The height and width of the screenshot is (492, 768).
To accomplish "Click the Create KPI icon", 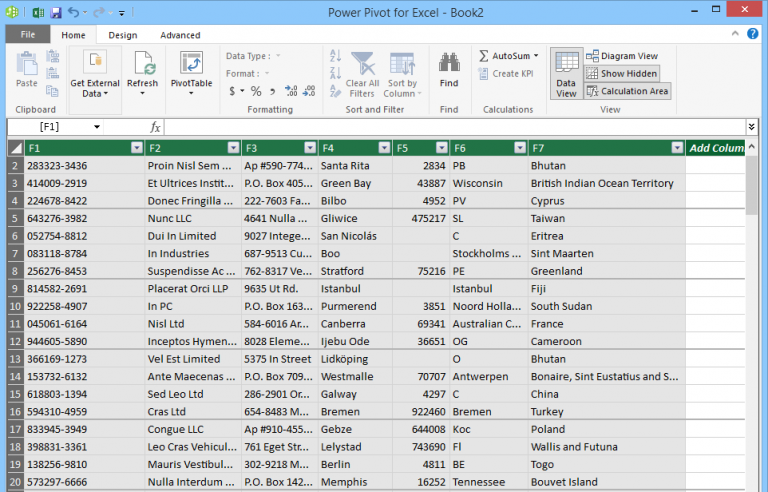I will 483,74.
